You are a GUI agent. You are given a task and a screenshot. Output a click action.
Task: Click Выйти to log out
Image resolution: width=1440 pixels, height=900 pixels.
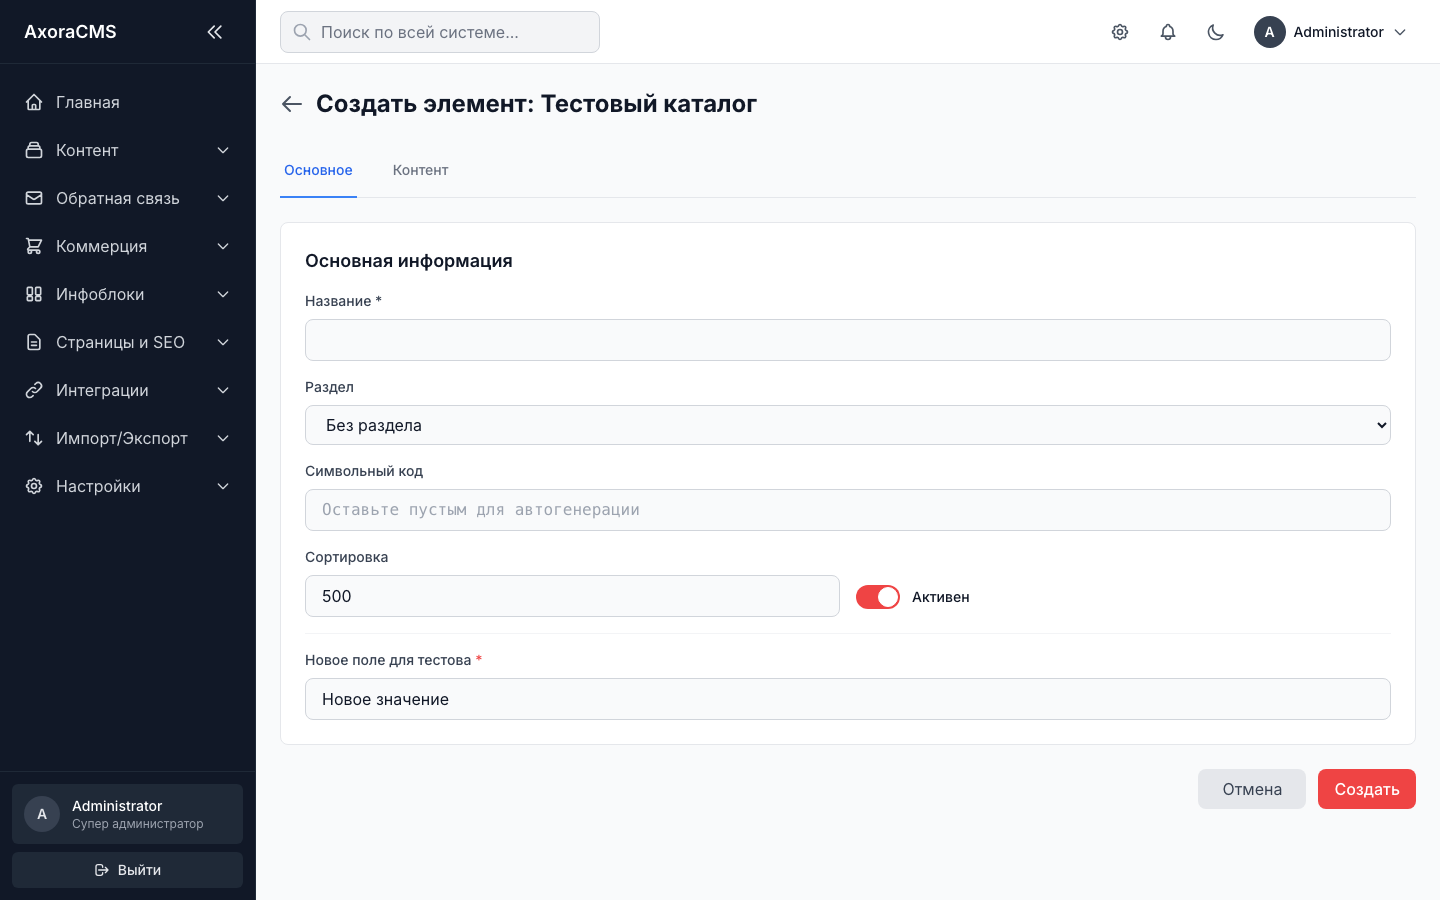coord(128,870)
